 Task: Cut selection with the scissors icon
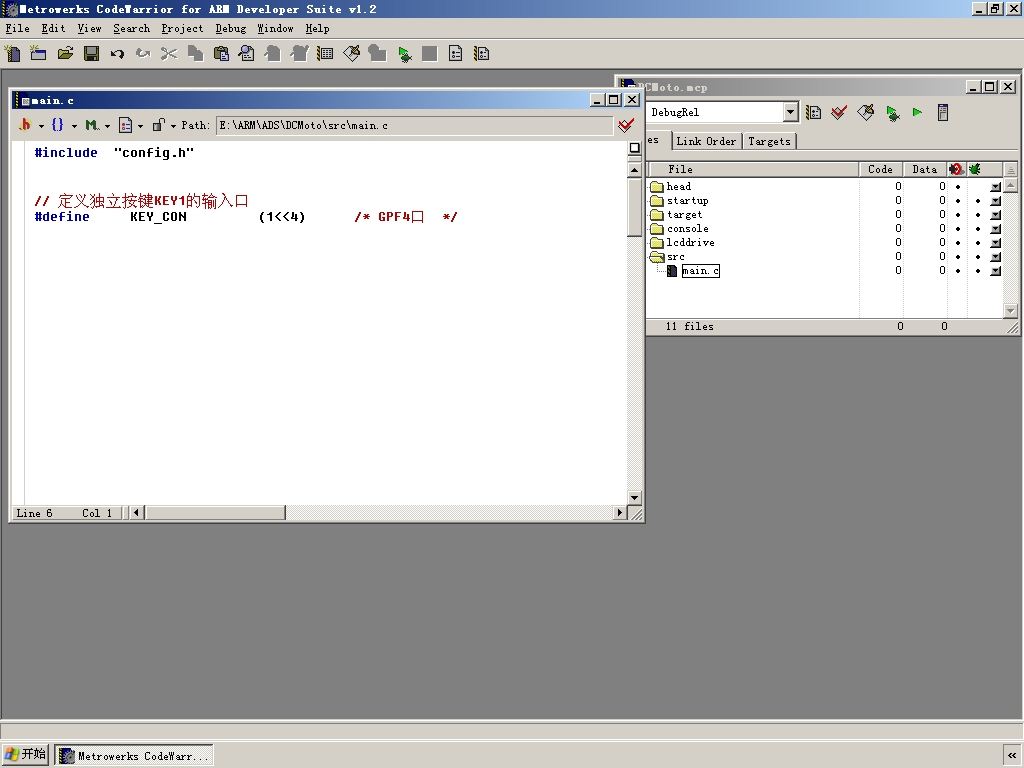169,54
